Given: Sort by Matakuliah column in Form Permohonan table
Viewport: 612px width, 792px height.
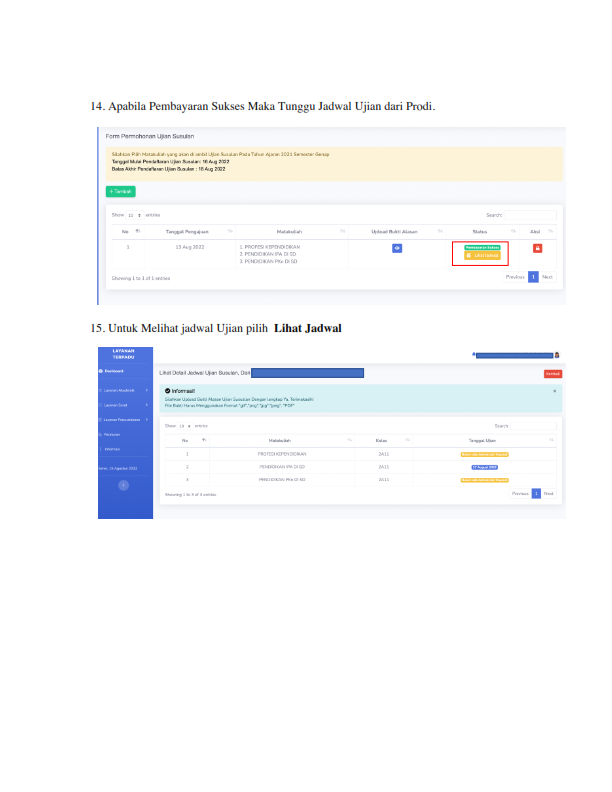Looking at the screenshot, I should pyautogui.click(x=291, y=231).
